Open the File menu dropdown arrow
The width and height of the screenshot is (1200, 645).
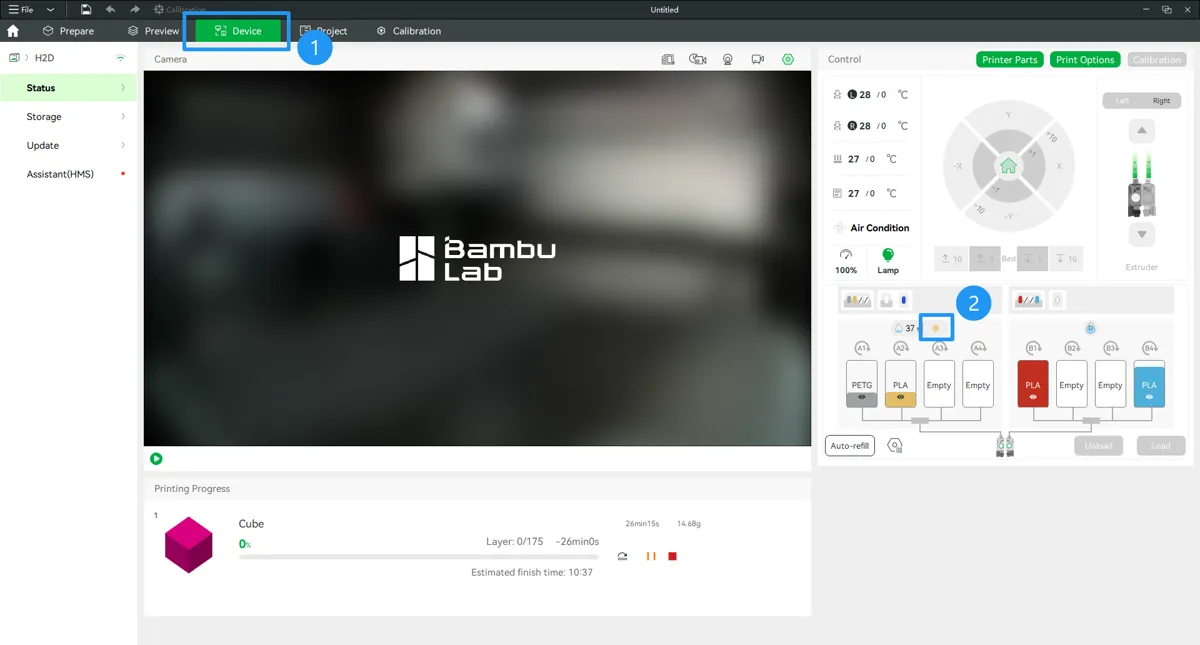click(x=51, y=9)
